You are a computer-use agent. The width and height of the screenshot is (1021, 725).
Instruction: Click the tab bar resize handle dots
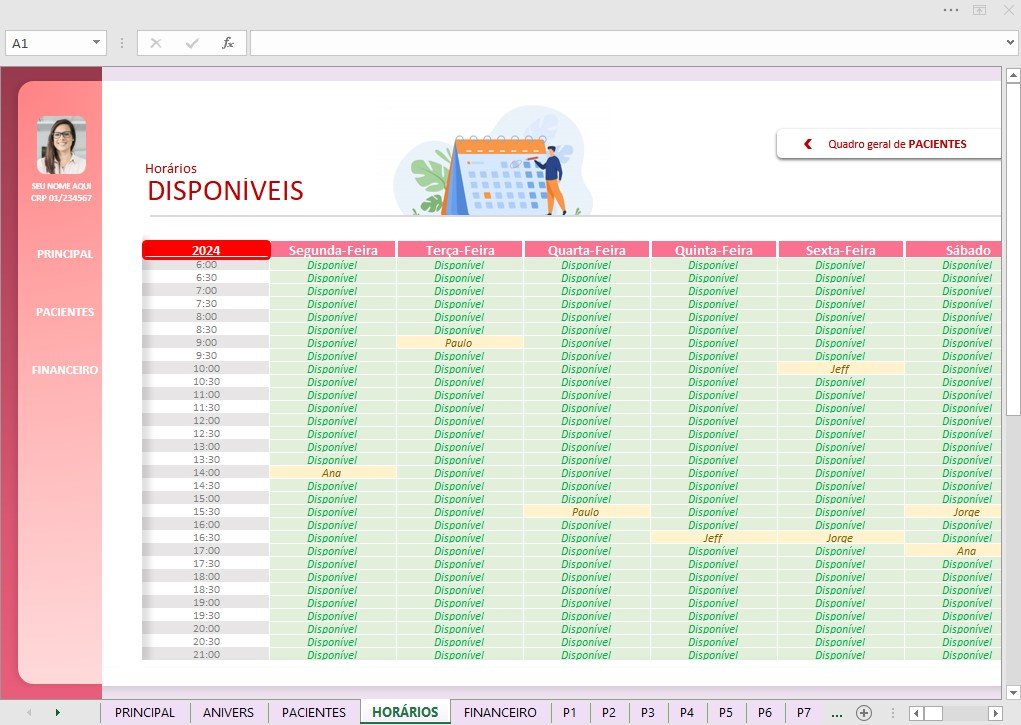[x=893, y=713]
